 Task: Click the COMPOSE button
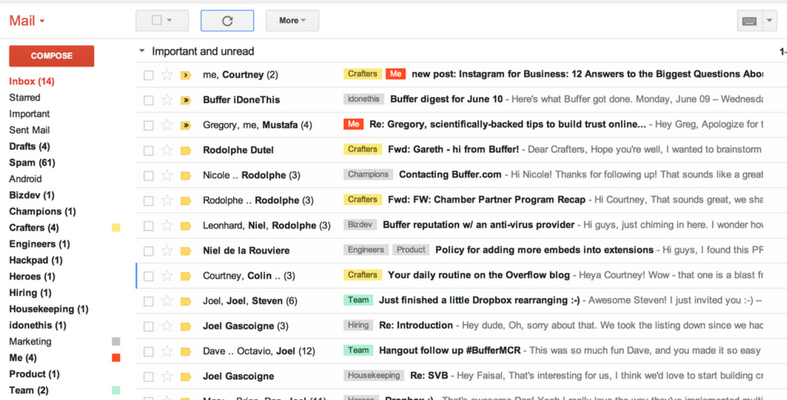click(x=52, y=56)
